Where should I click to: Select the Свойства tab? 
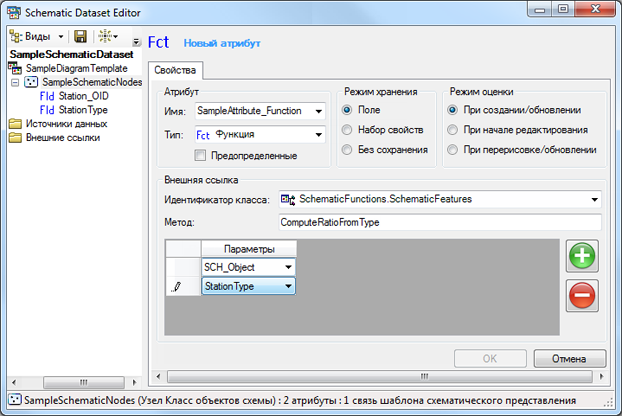click(x=175, y=70)
